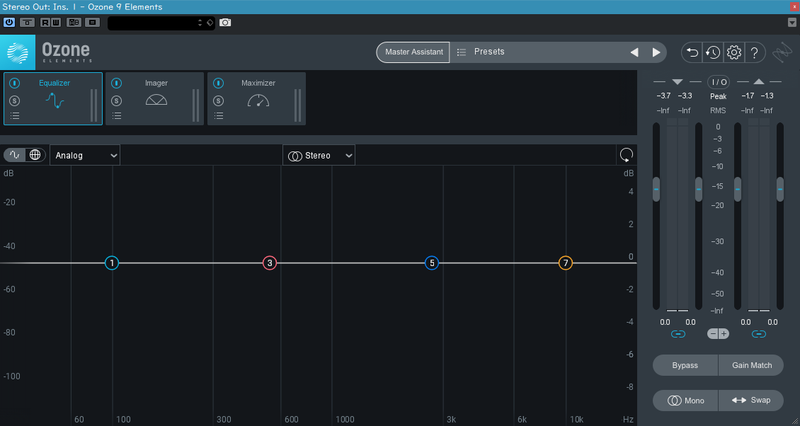The image size is (800, 426).
Task: Switch output to Mono
Action: coord(685,400)
